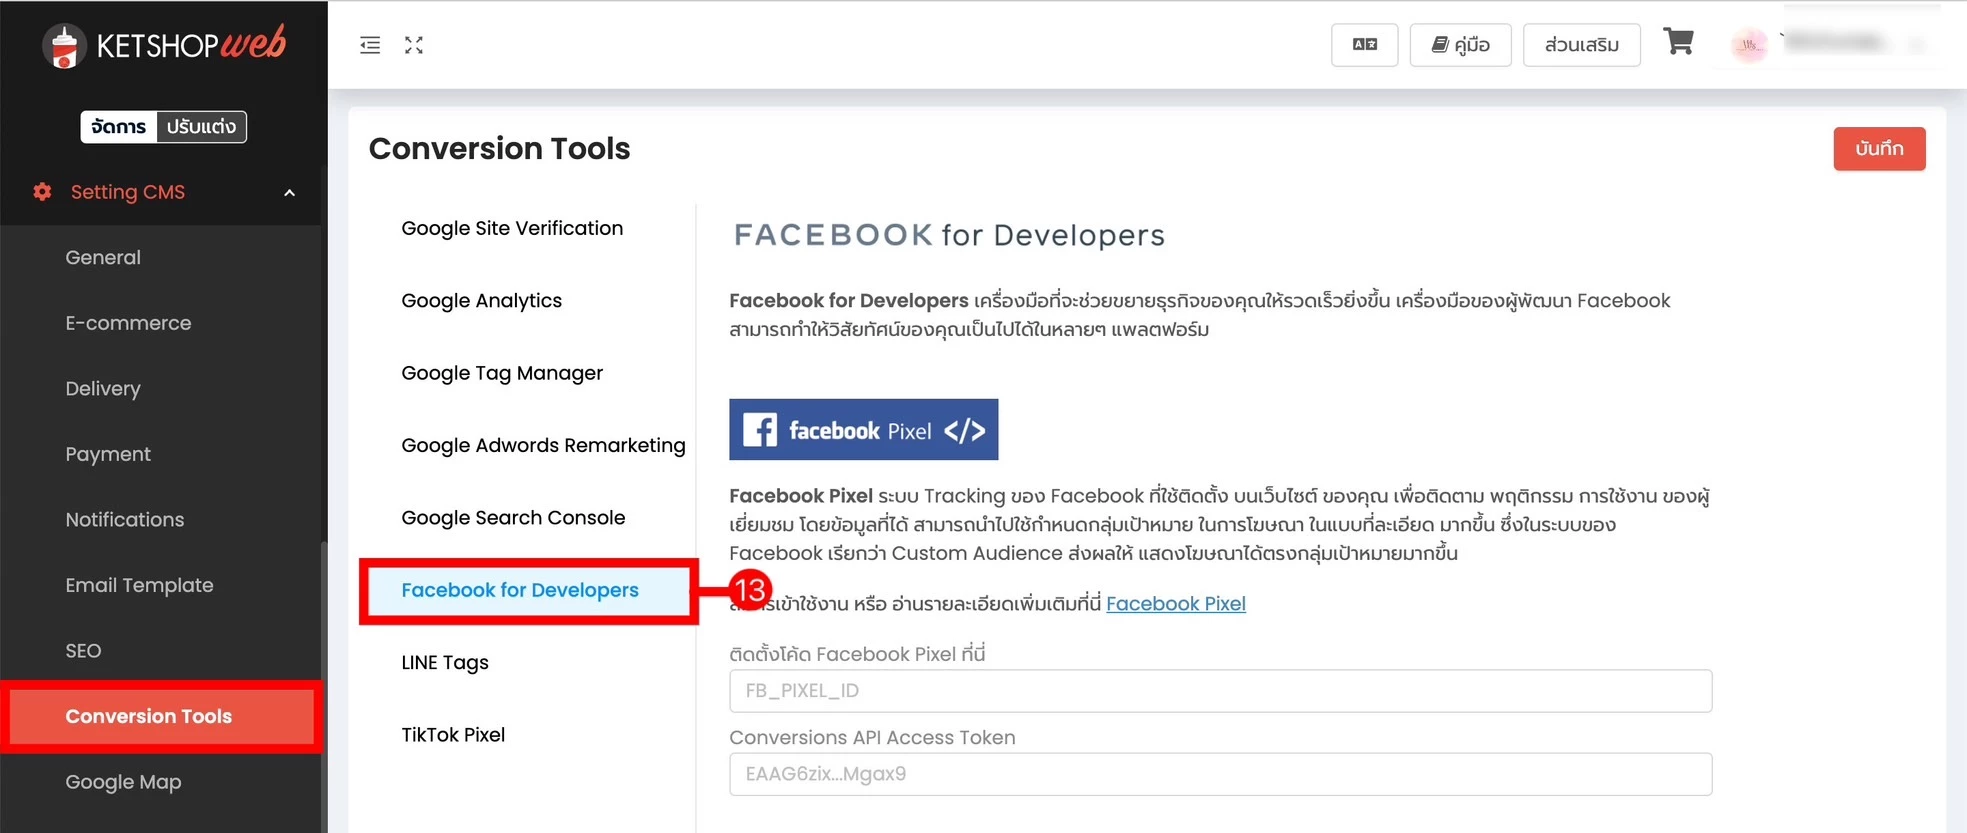Viewport: 1967px width, 833px height.
Task: Toggle fullscreen expand icon
Action: (x=414, y=45)
